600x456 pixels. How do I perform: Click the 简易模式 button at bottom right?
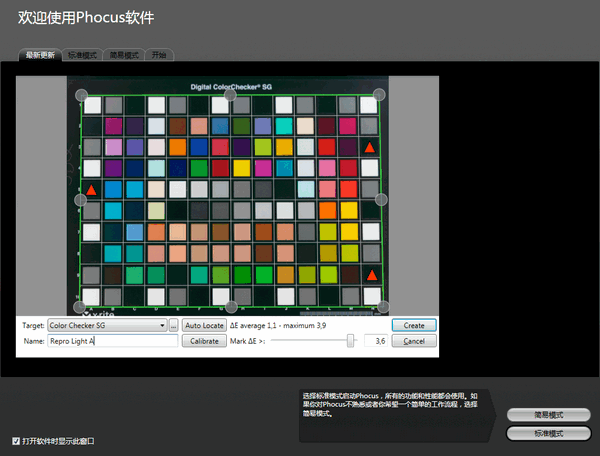(548, 415)
